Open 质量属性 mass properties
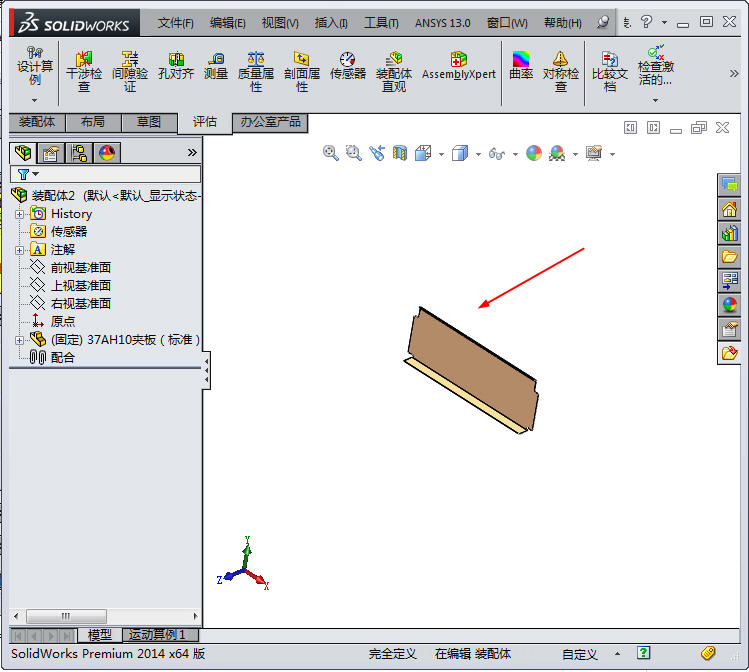This screenshot has width=749, height=672. click(256, 72)
